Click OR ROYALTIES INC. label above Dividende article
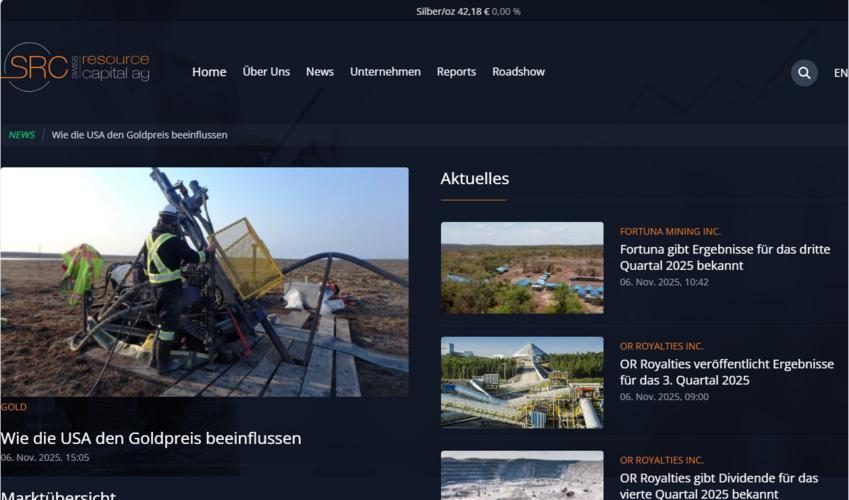849x500 pixels. tap(661, 460)
